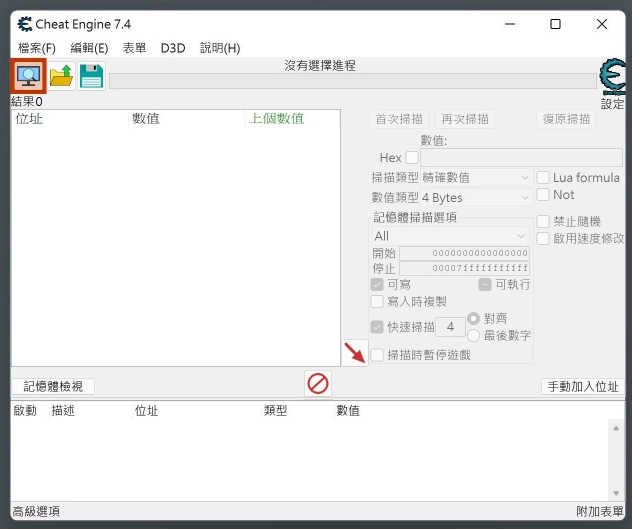Enable 掃描時暫停遊戲 checkbox
The width and height of the screenshot is (632, 529).
[x=377, y=355]
